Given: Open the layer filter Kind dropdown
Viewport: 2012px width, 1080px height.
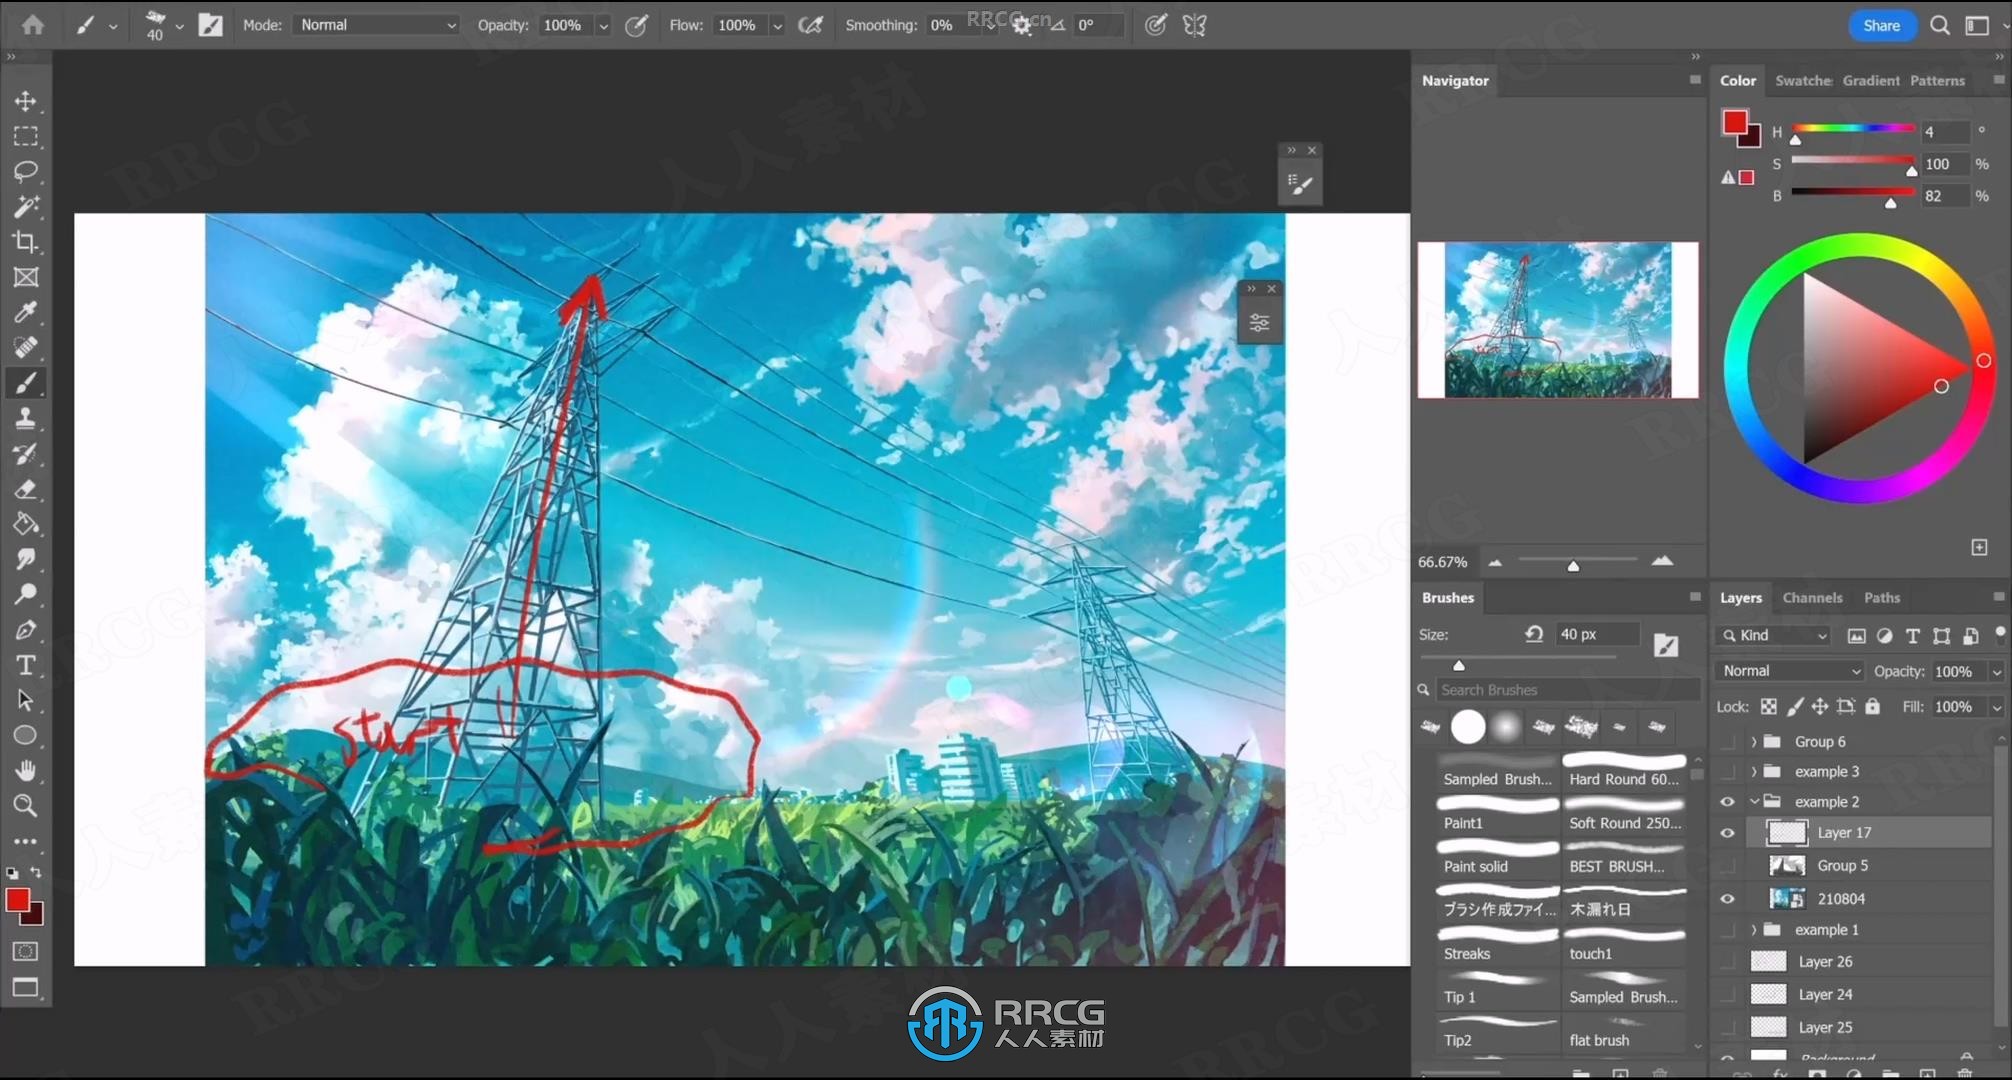Looking at the screenshot, I should 1773,636.
